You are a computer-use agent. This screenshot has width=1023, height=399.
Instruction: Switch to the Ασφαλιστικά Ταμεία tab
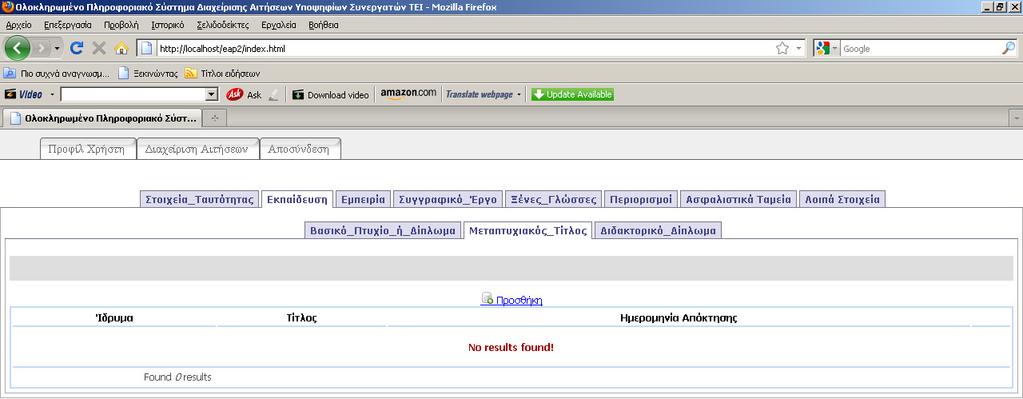pos(739,200)
